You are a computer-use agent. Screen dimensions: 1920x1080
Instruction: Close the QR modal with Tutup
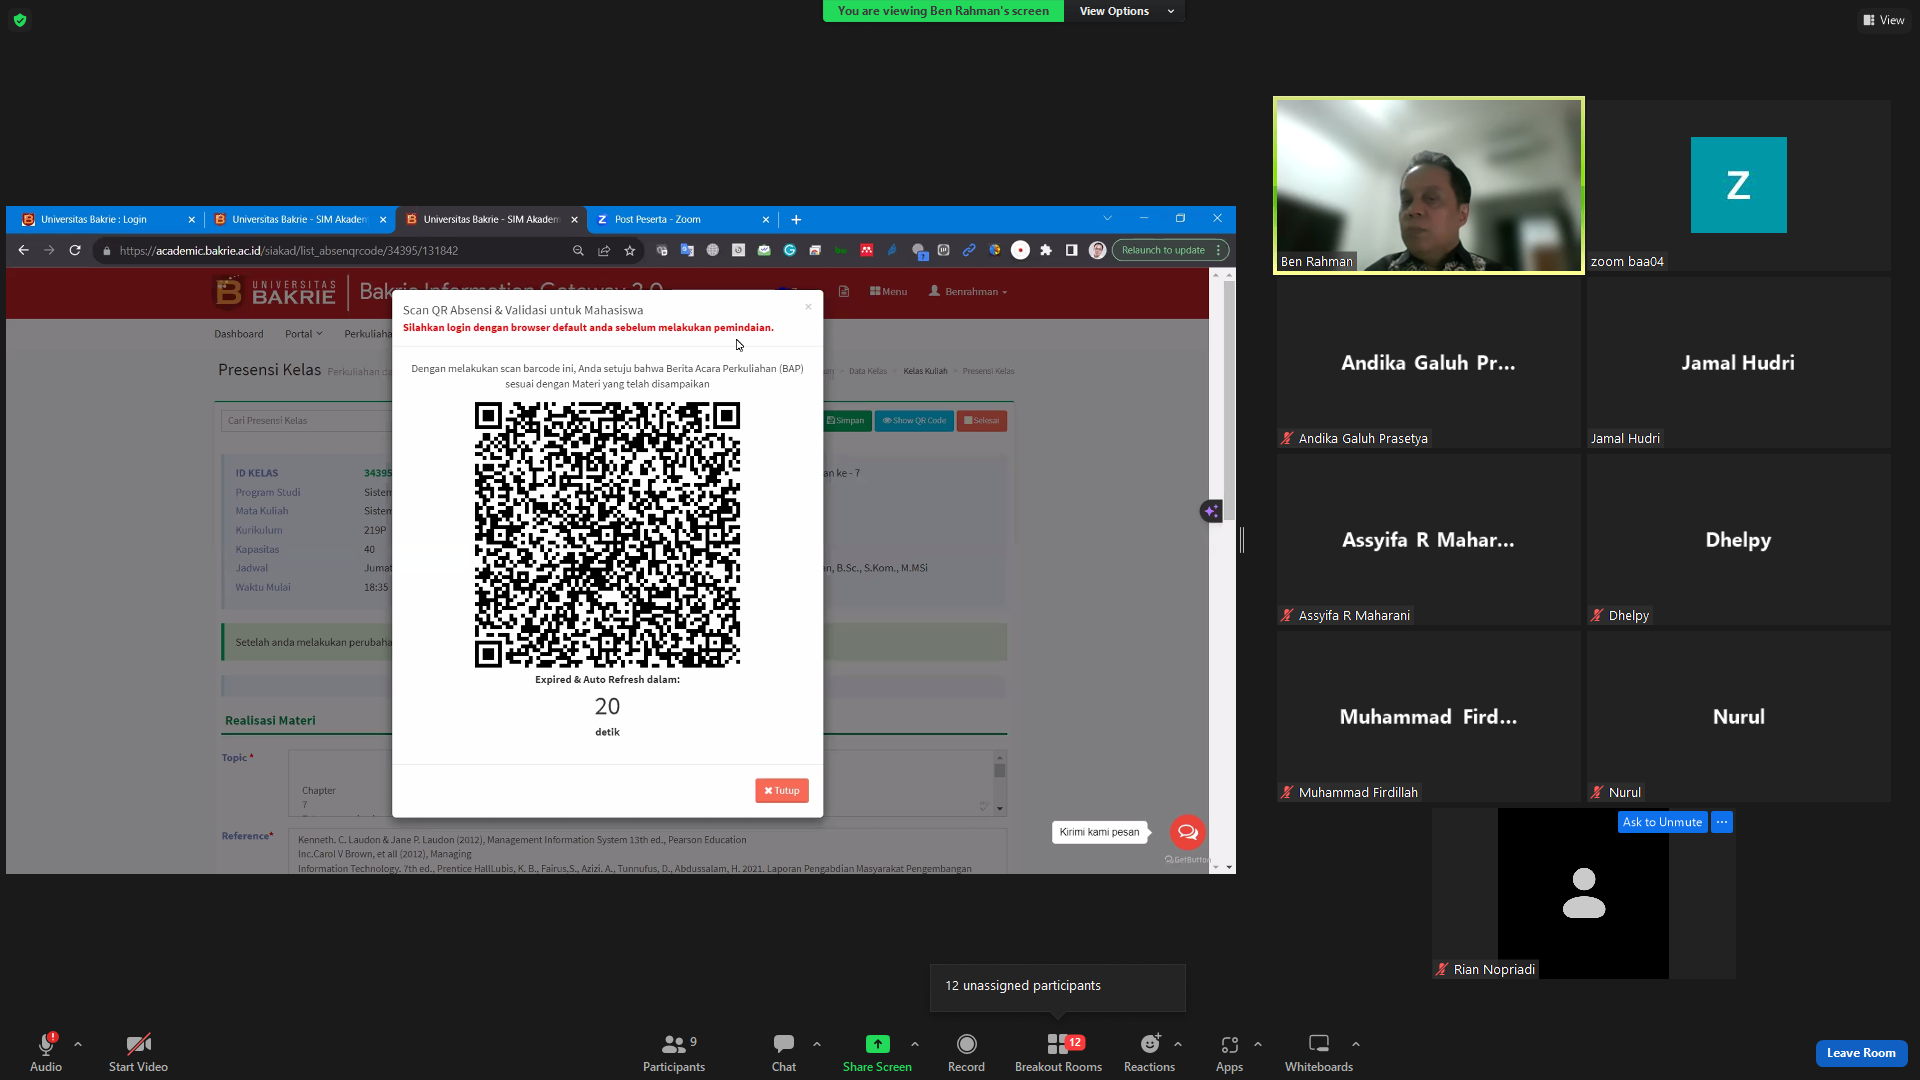click(782, 790)
